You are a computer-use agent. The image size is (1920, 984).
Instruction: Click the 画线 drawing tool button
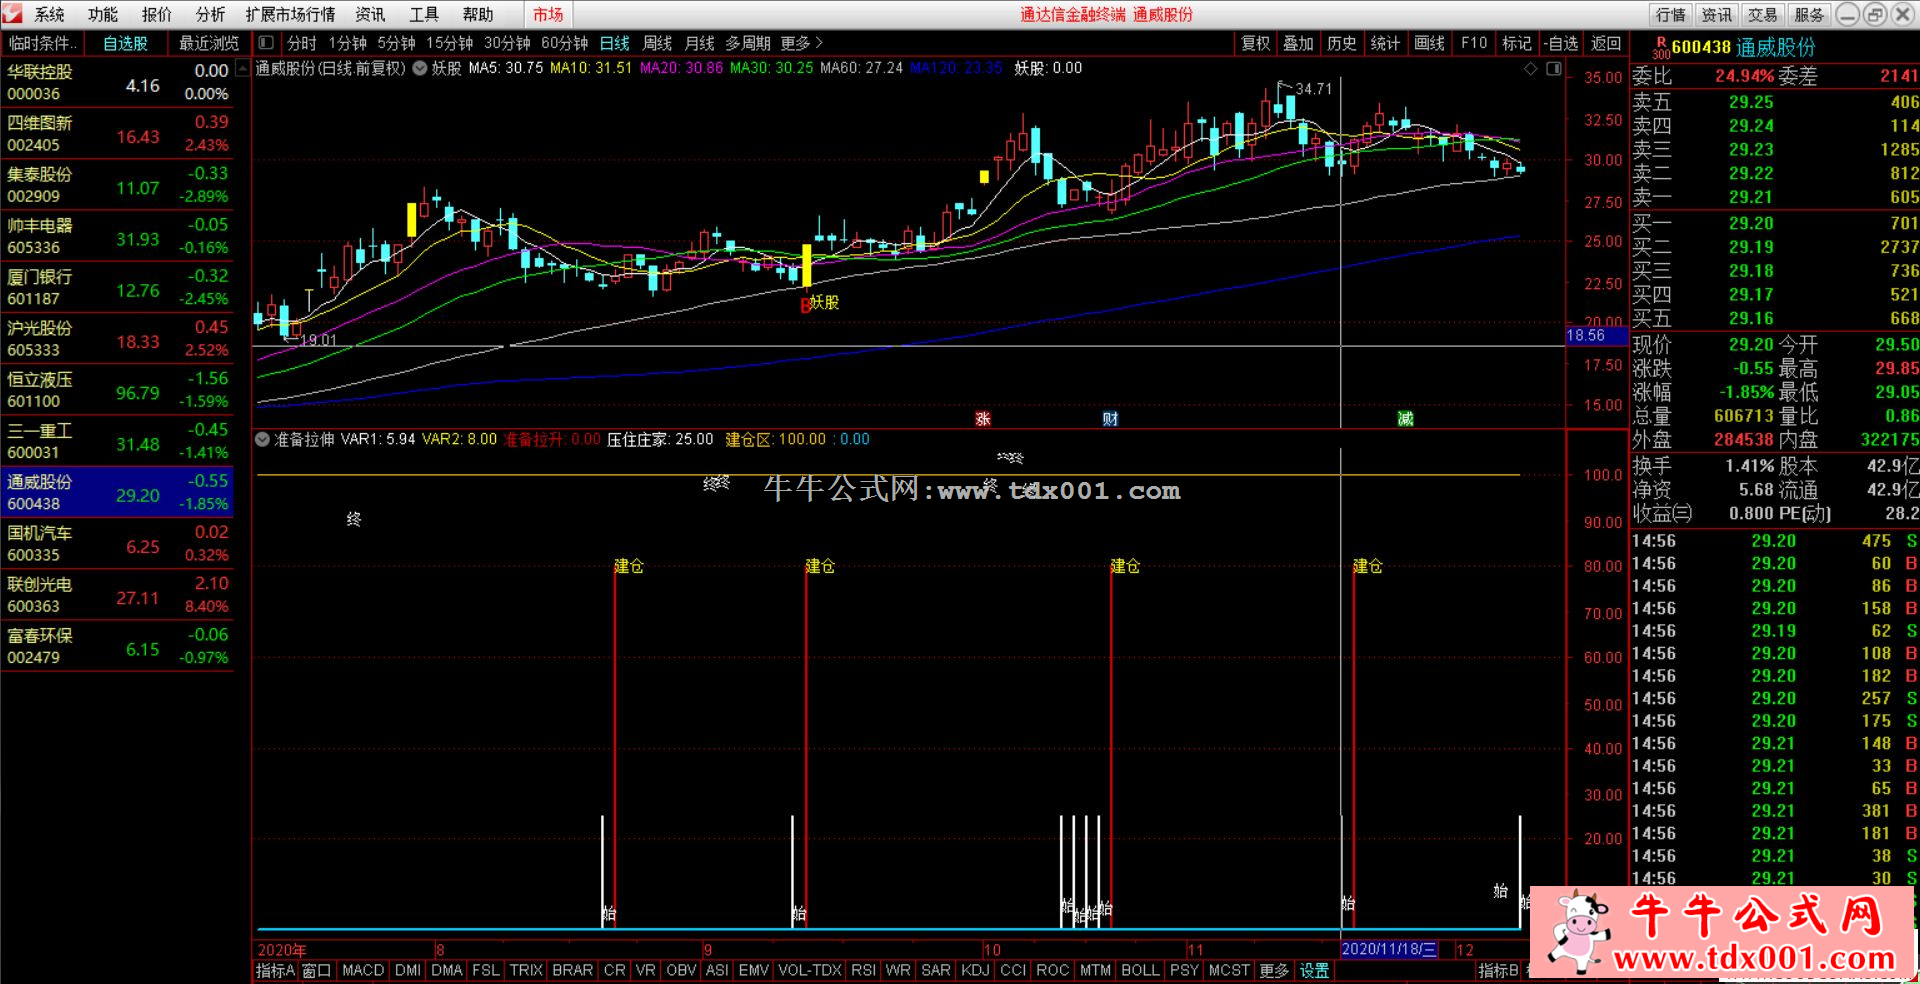point(1430,43)
